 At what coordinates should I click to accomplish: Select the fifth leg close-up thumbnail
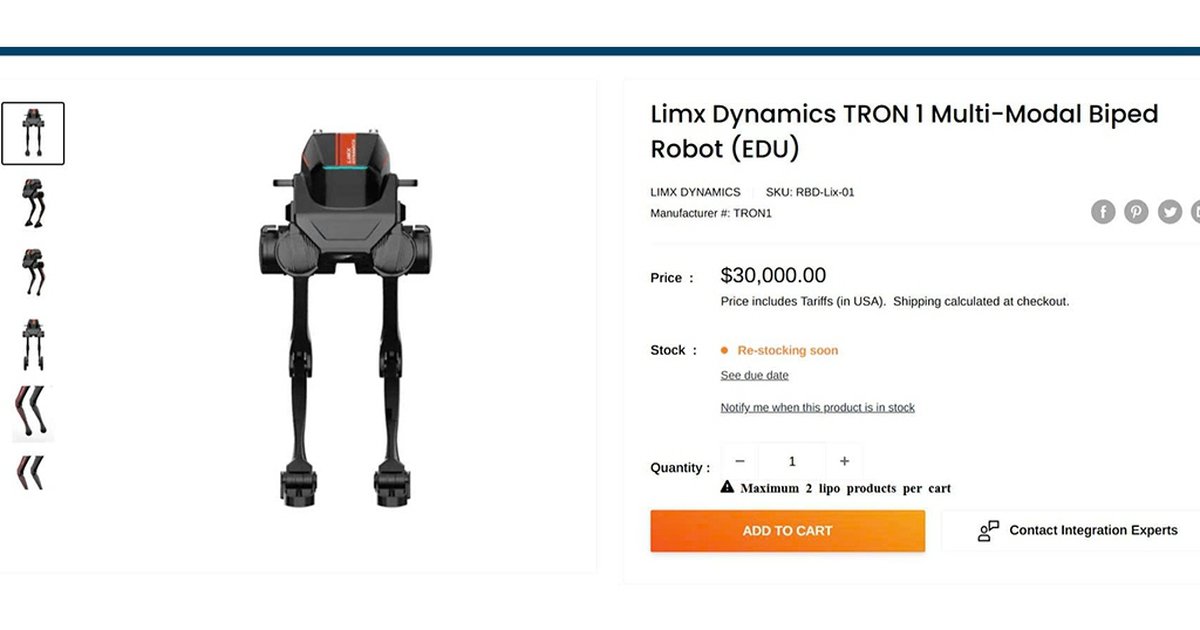coord(33,413)
